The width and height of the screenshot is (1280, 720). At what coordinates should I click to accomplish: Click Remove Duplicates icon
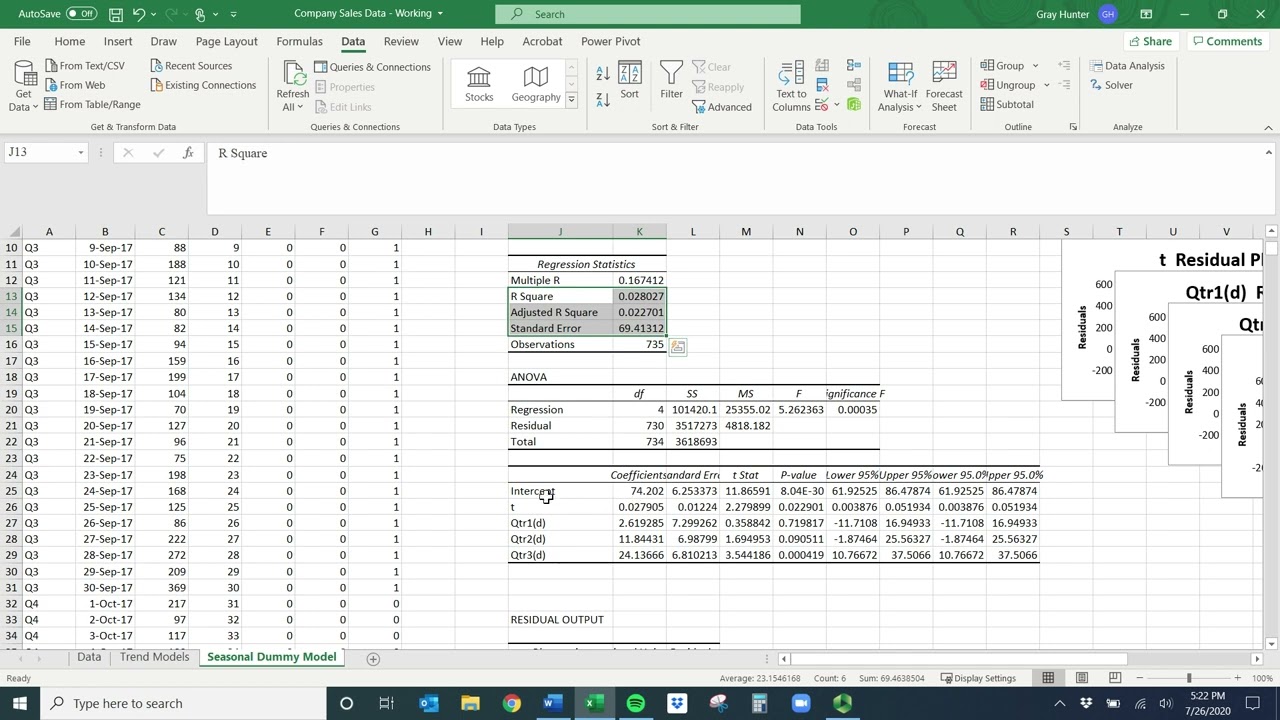[x=822, y=85]
